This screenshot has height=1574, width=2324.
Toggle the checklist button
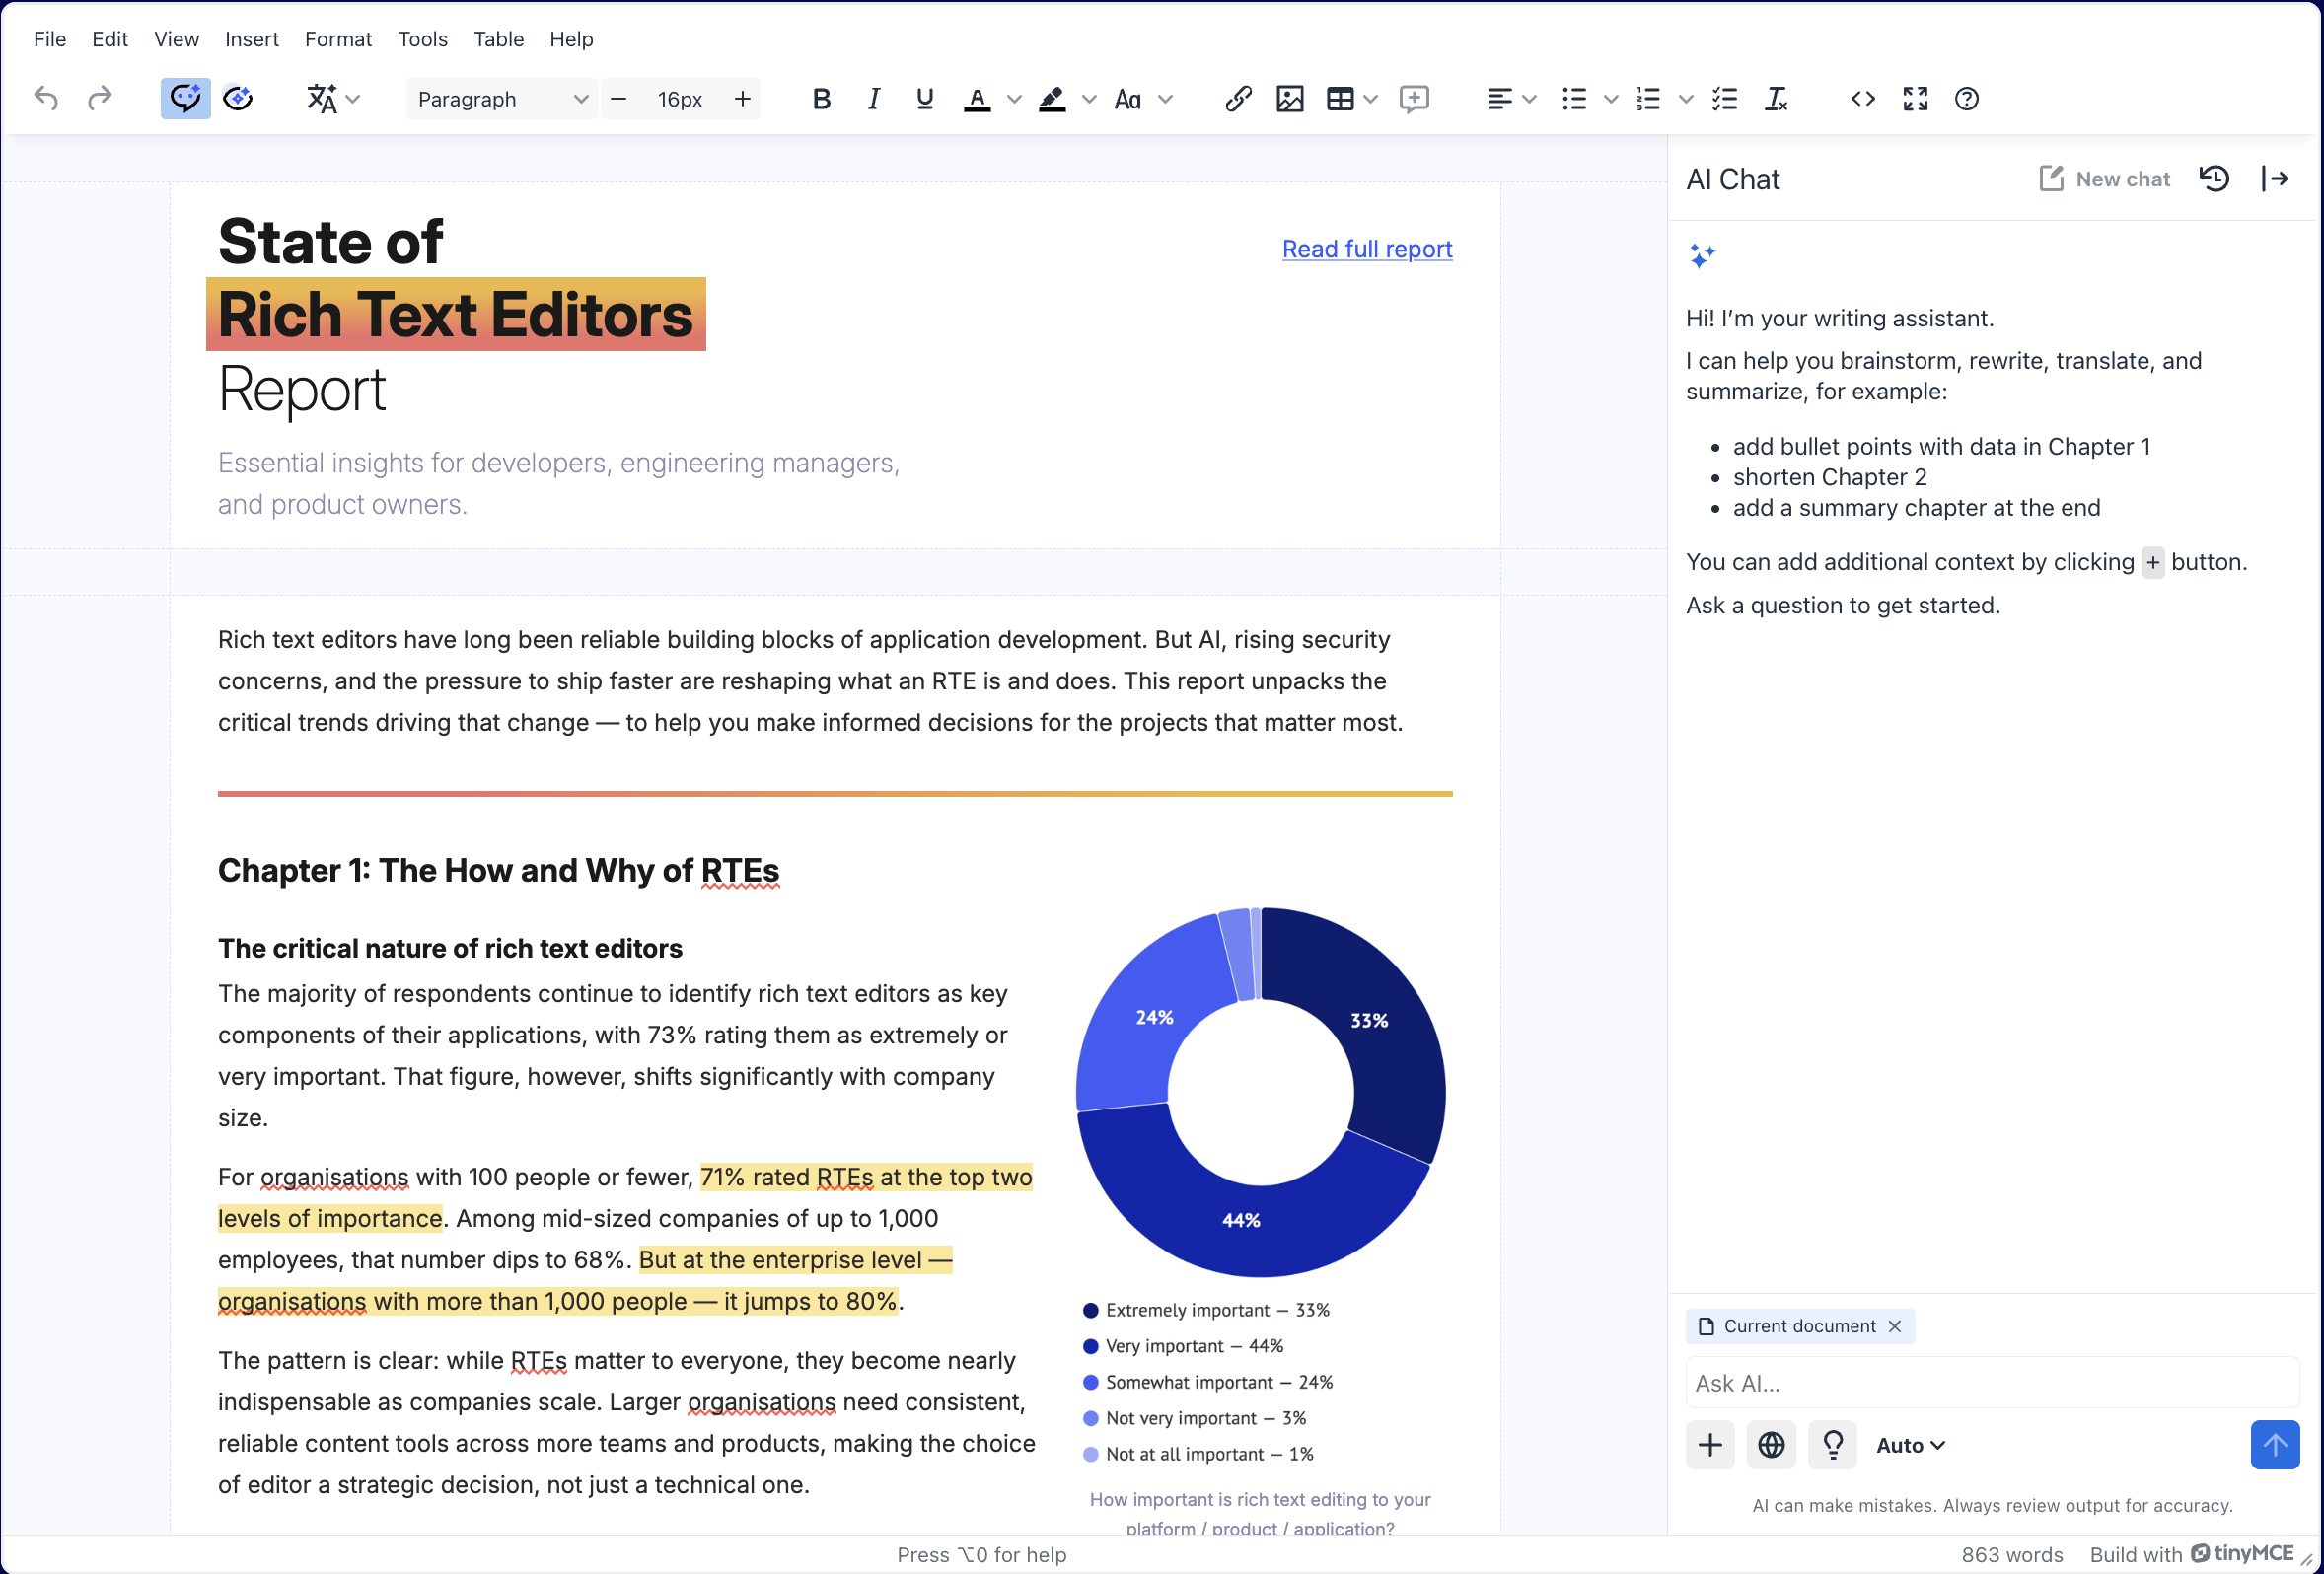pyautogui.click(x=1724, y=98)
